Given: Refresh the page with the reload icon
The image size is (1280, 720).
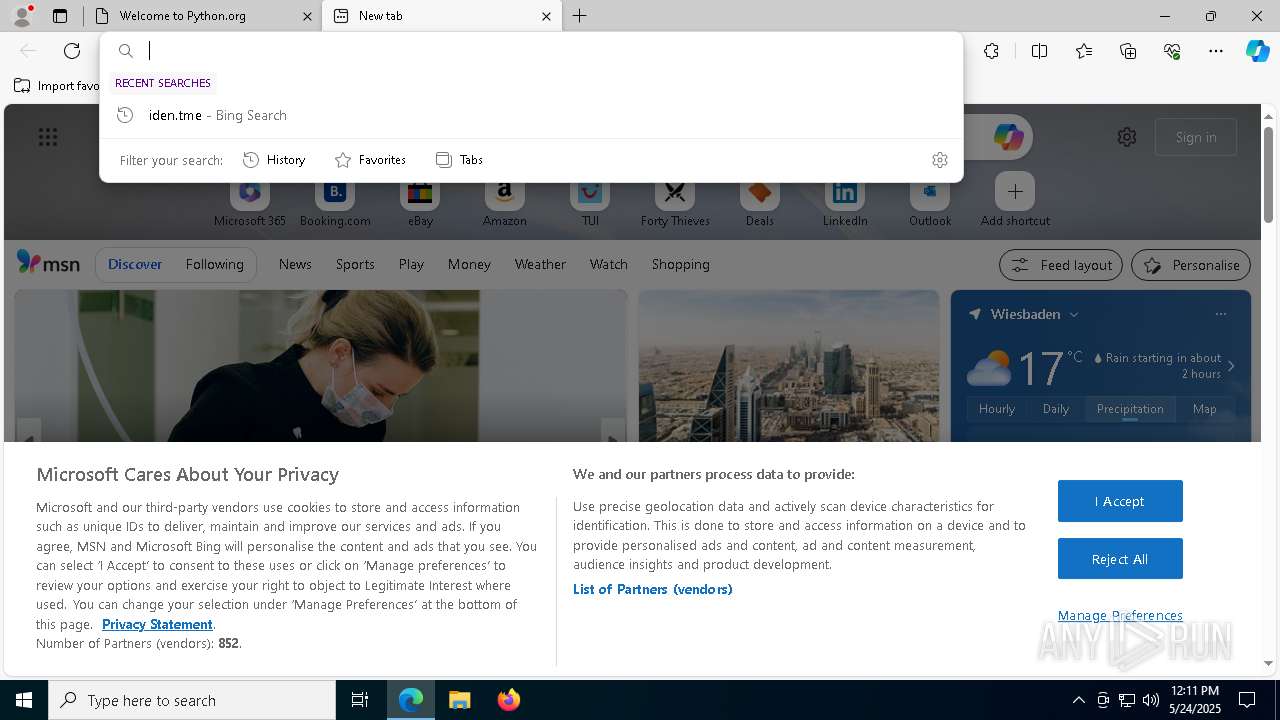Looking at the screenshot, I should [x=72, y=51].
